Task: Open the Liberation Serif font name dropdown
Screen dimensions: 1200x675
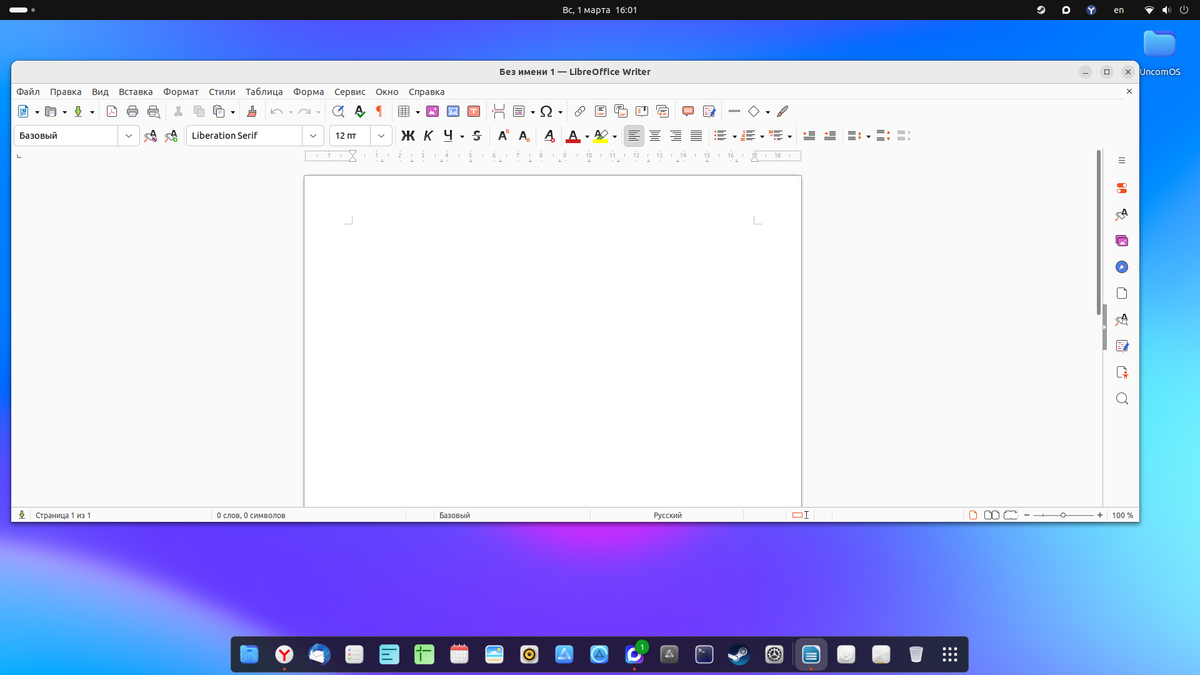Action: (x=311, y=135)
